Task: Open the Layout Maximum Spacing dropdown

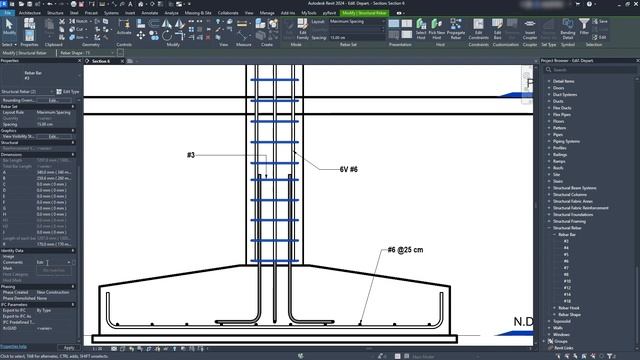Action: pos(357,21)
